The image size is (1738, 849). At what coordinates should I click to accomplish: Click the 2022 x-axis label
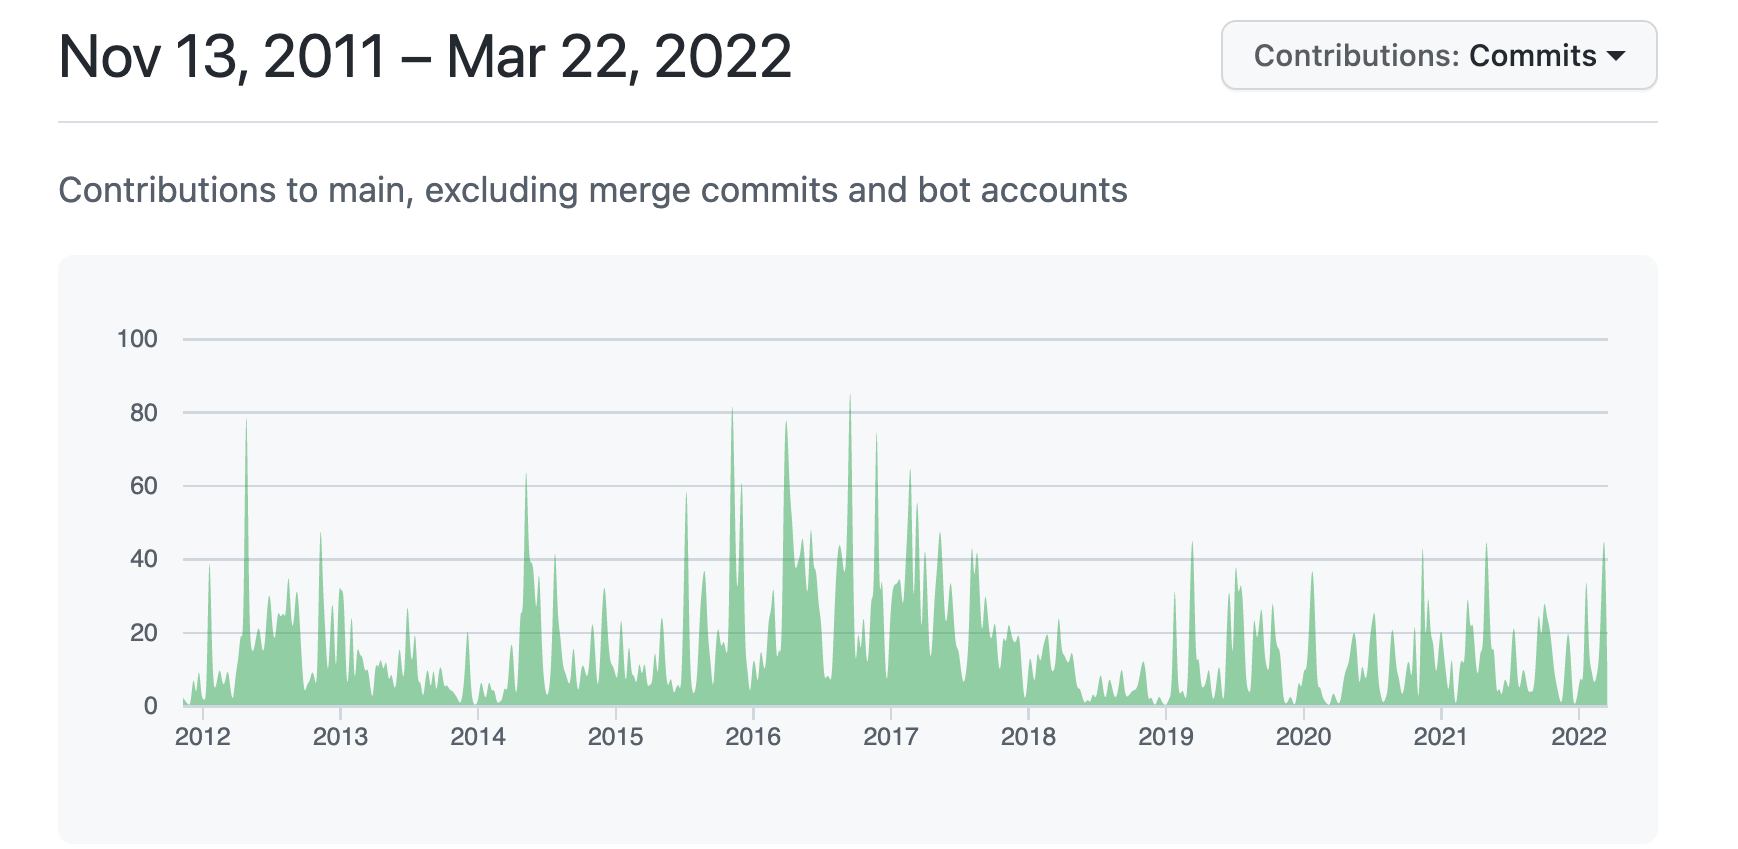click(x=1578, y=737)
